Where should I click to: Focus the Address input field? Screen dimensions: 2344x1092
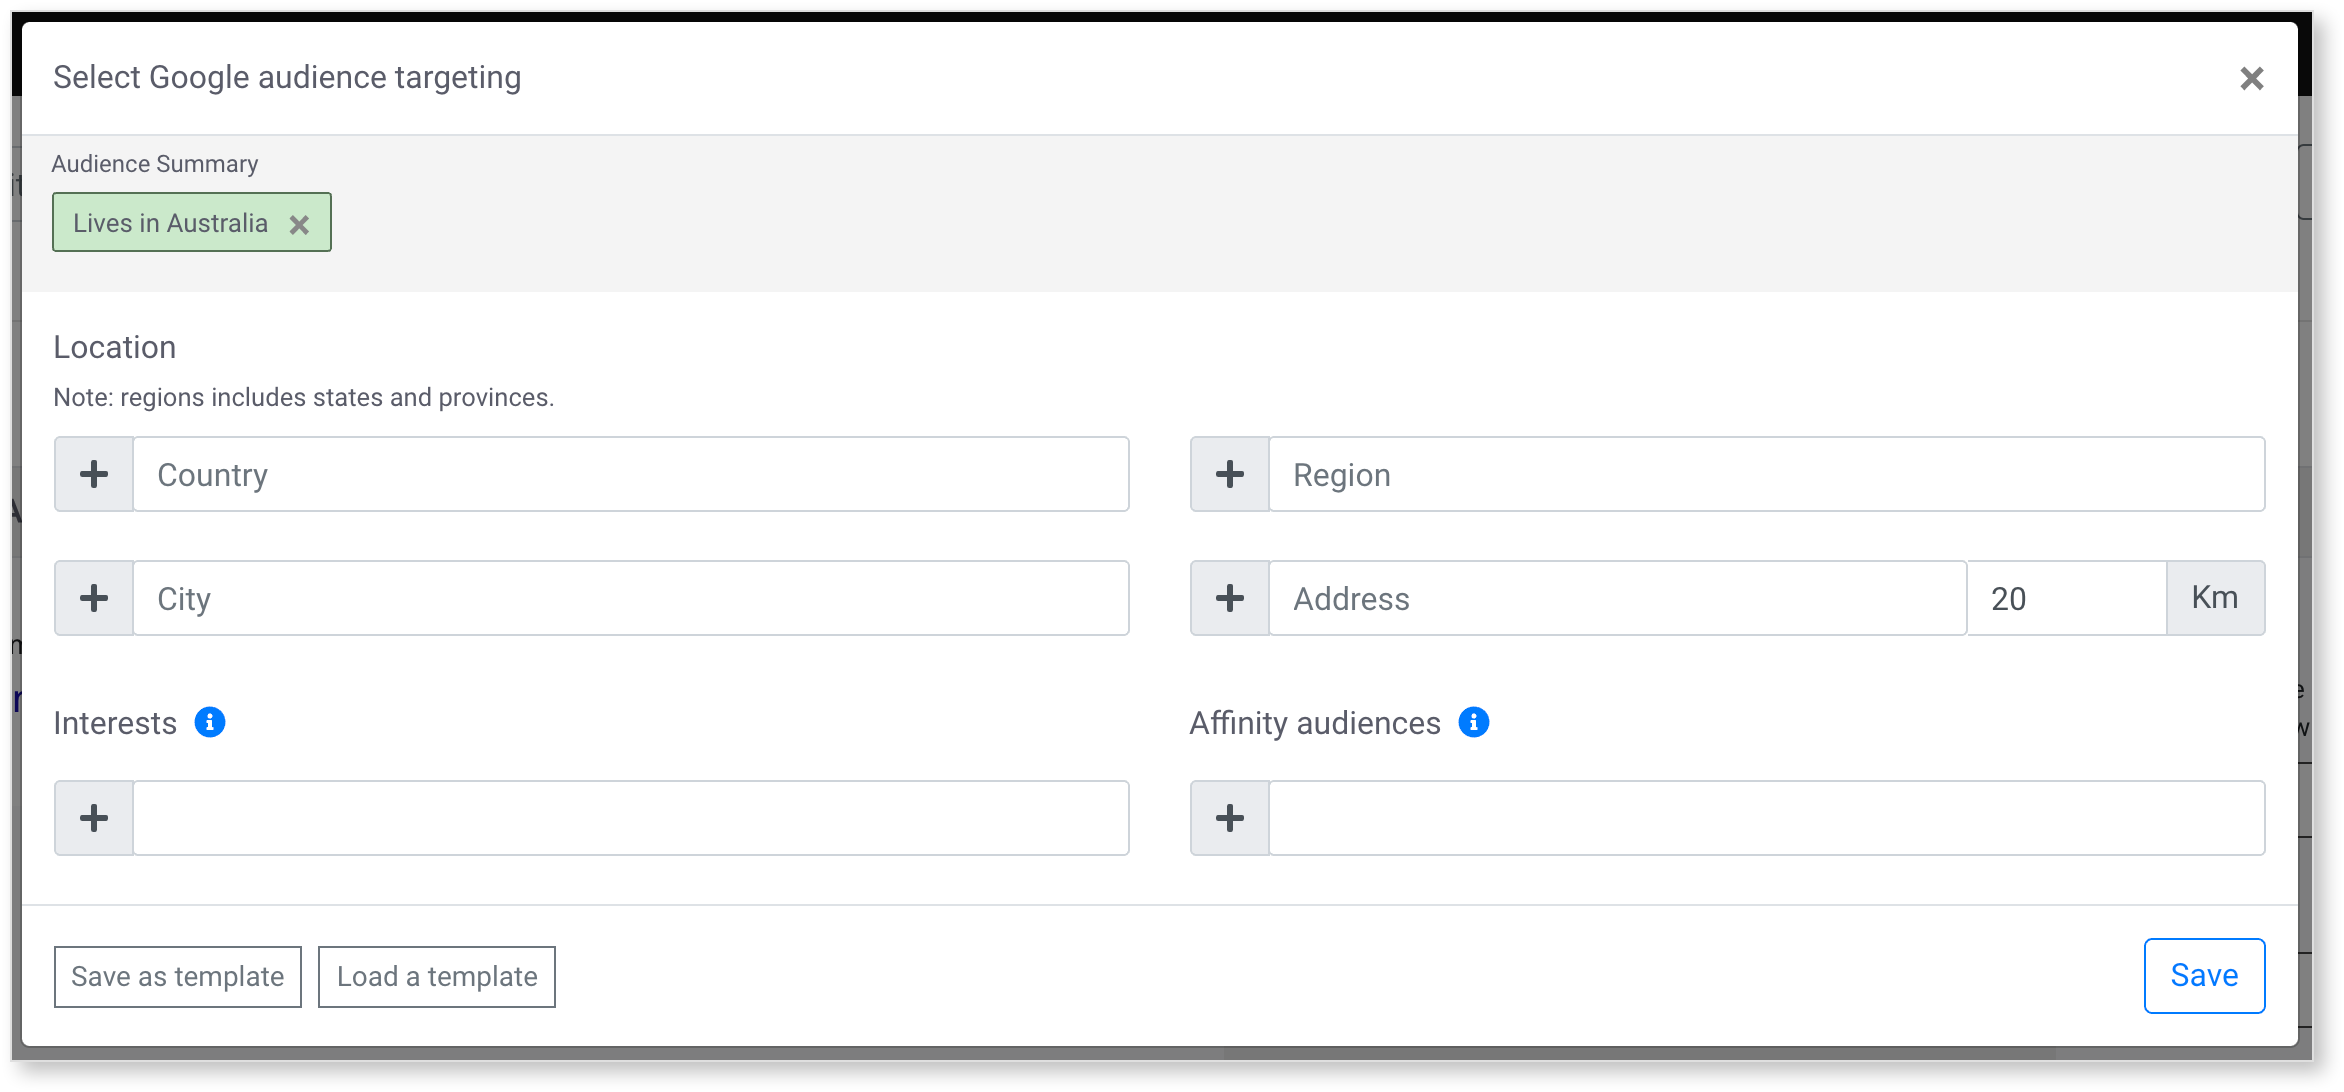click(1618, 598)
